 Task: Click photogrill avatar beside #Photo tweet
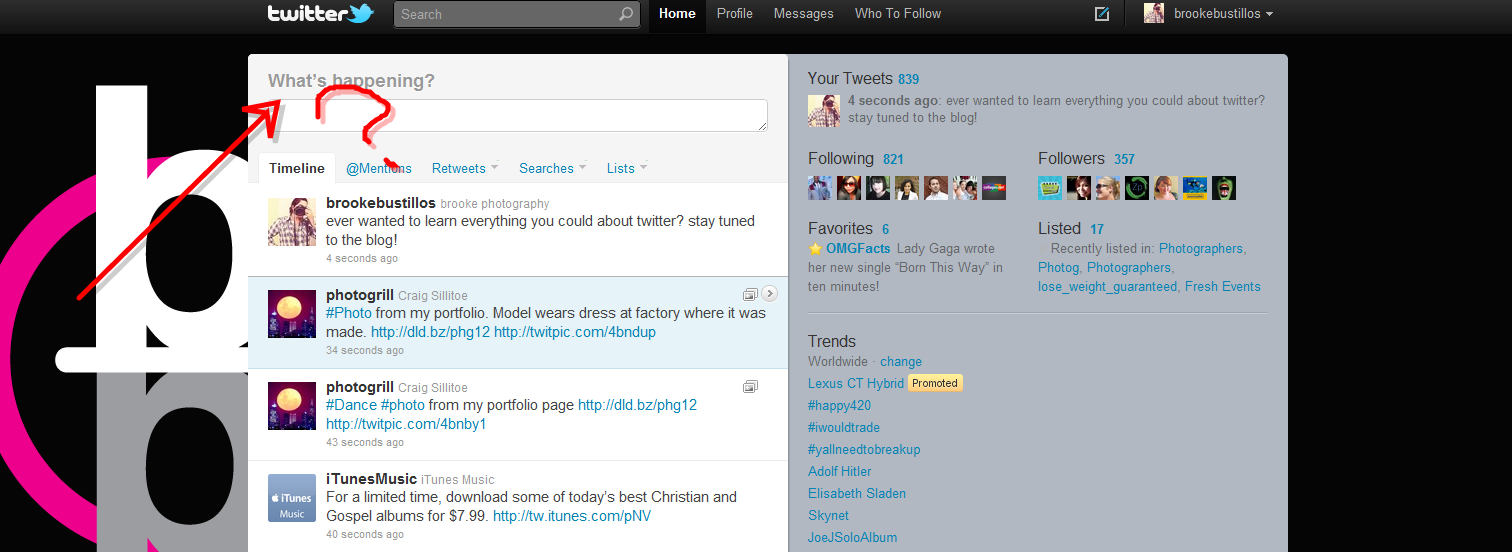(292, 313)
